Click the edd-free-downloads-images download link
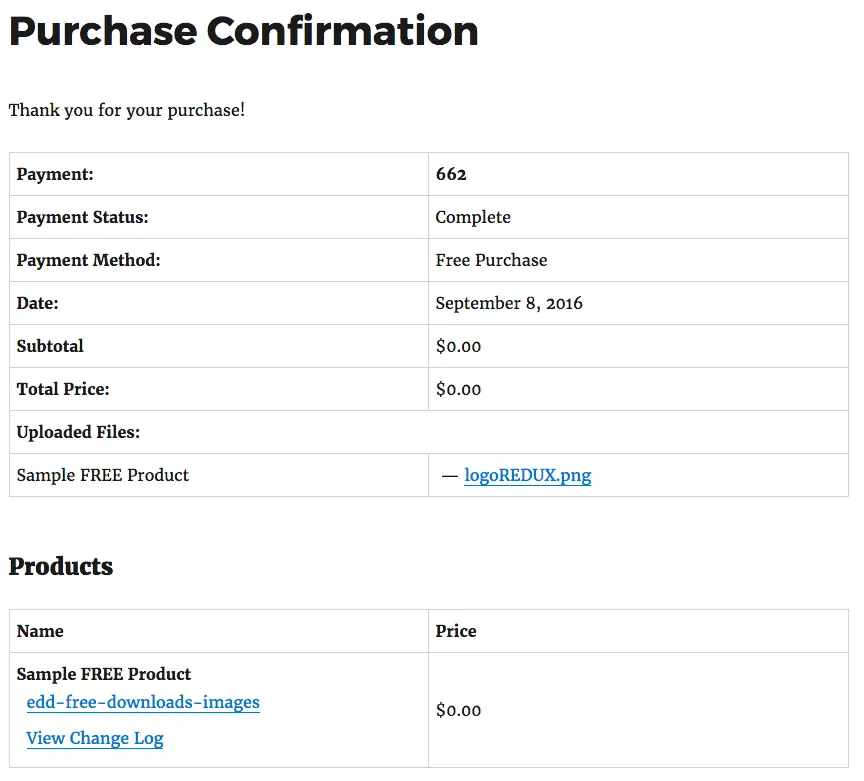Viewport: 864px width, 781px height. [143, 702]
